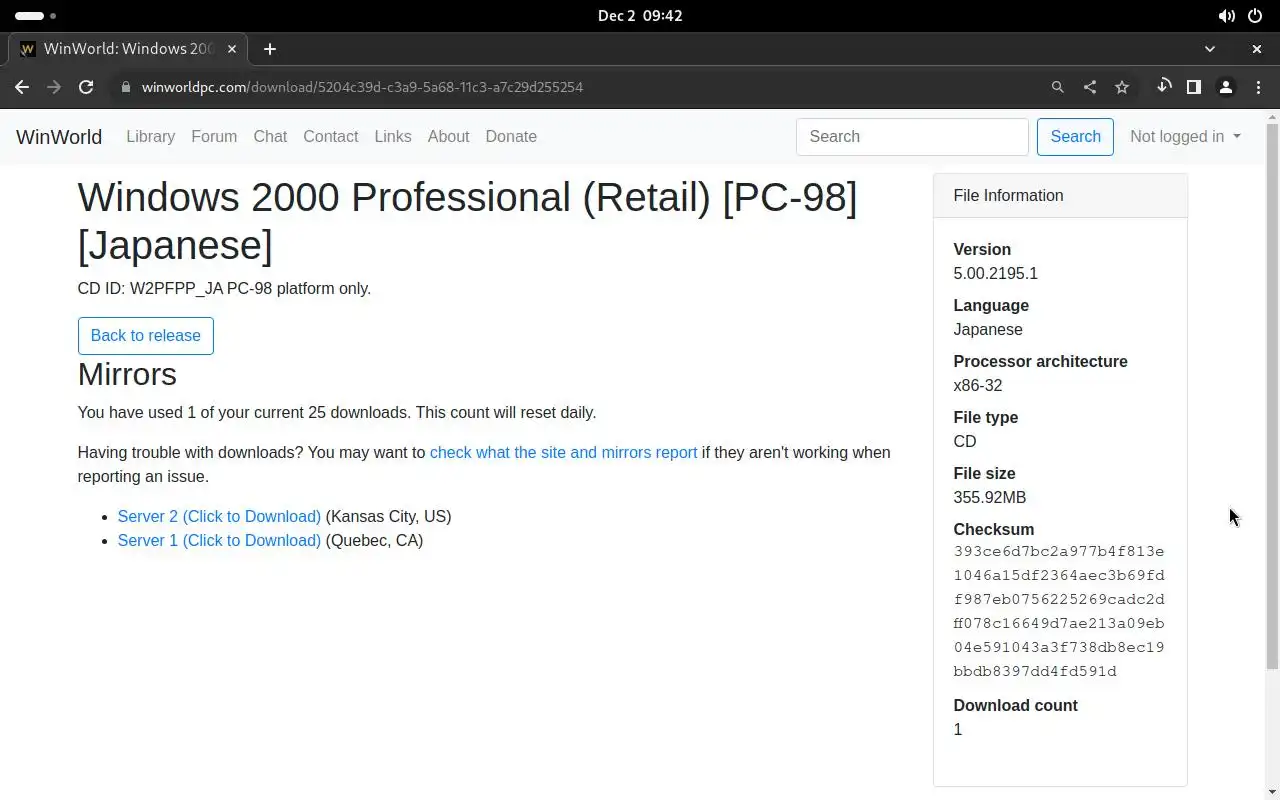Viewport: 1280px width, 800px height.
Task: Open the system power menu icon
Action: (x=1255, y=16)
